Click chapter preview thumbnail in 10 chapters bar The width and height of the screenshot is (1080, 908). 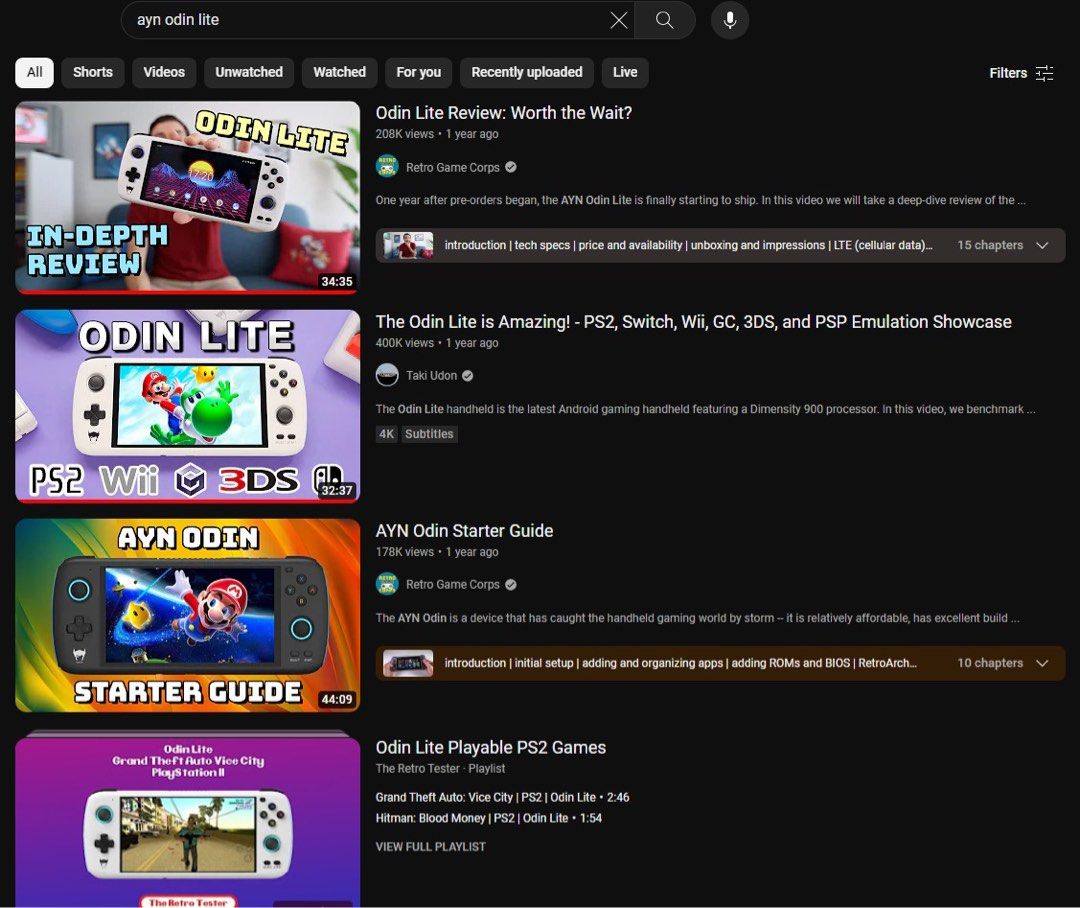tap(408, 663)
